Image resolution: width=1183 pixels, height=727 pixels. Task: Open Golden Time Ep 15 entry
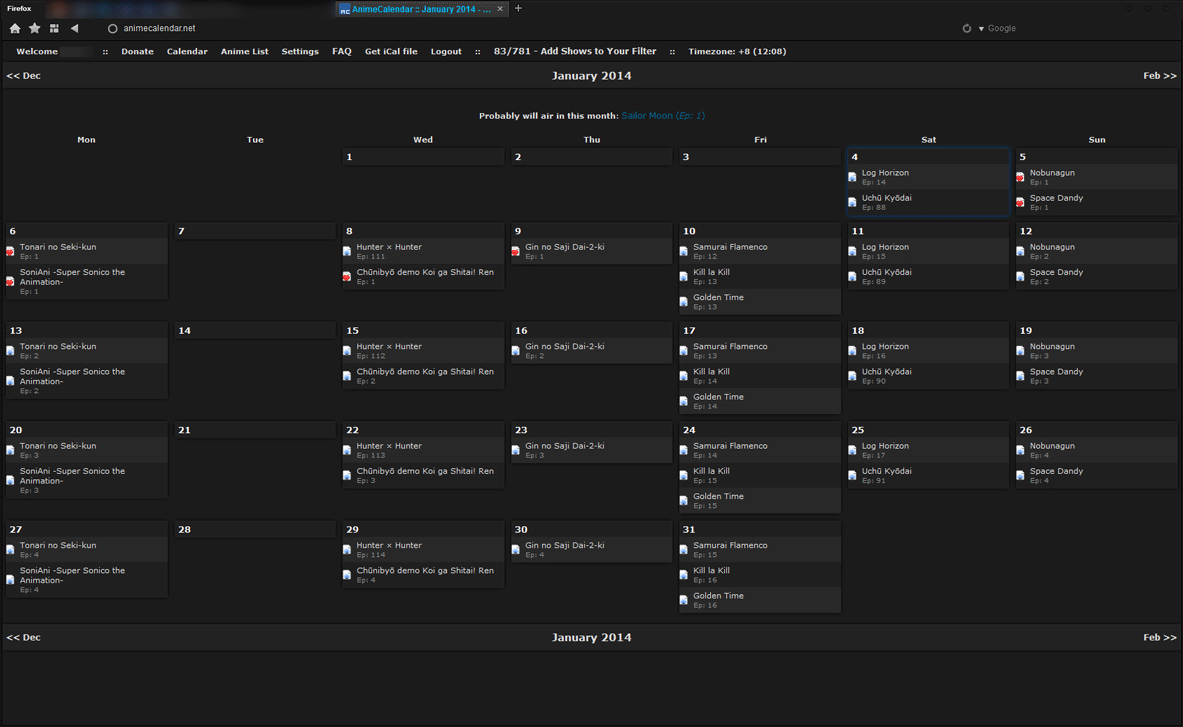pos(718,496)
